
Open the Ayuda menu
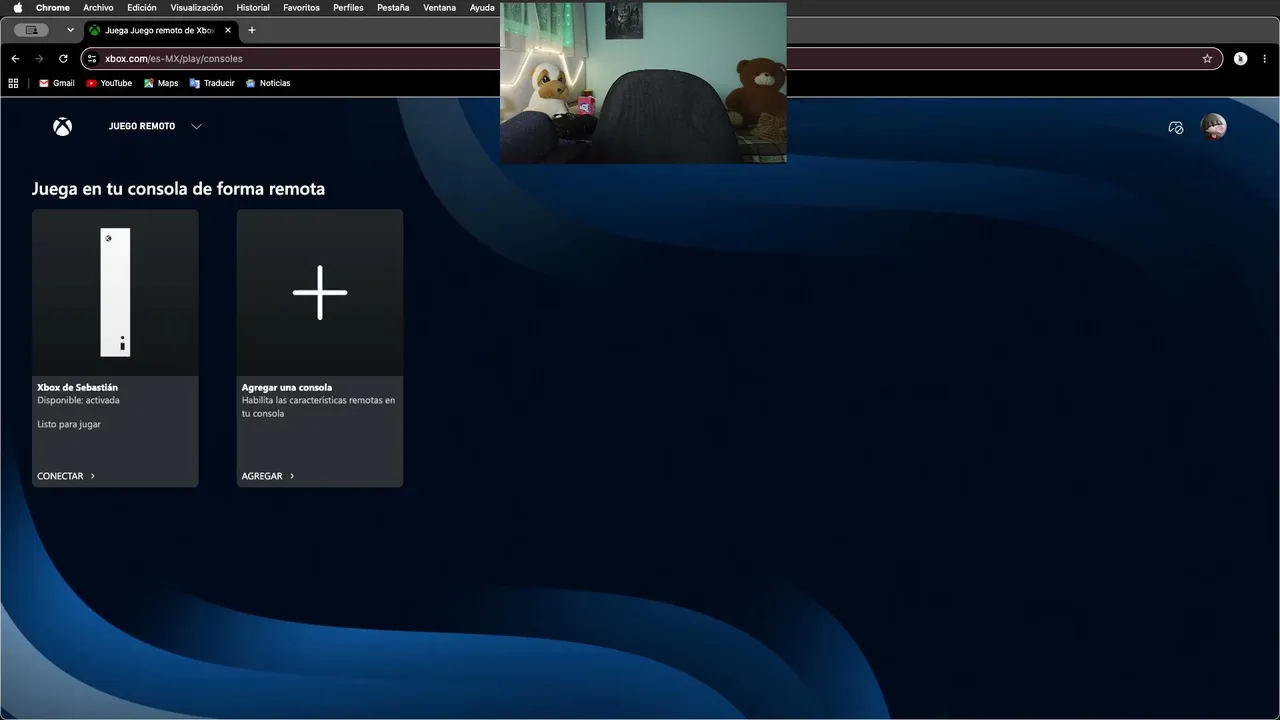482,8
